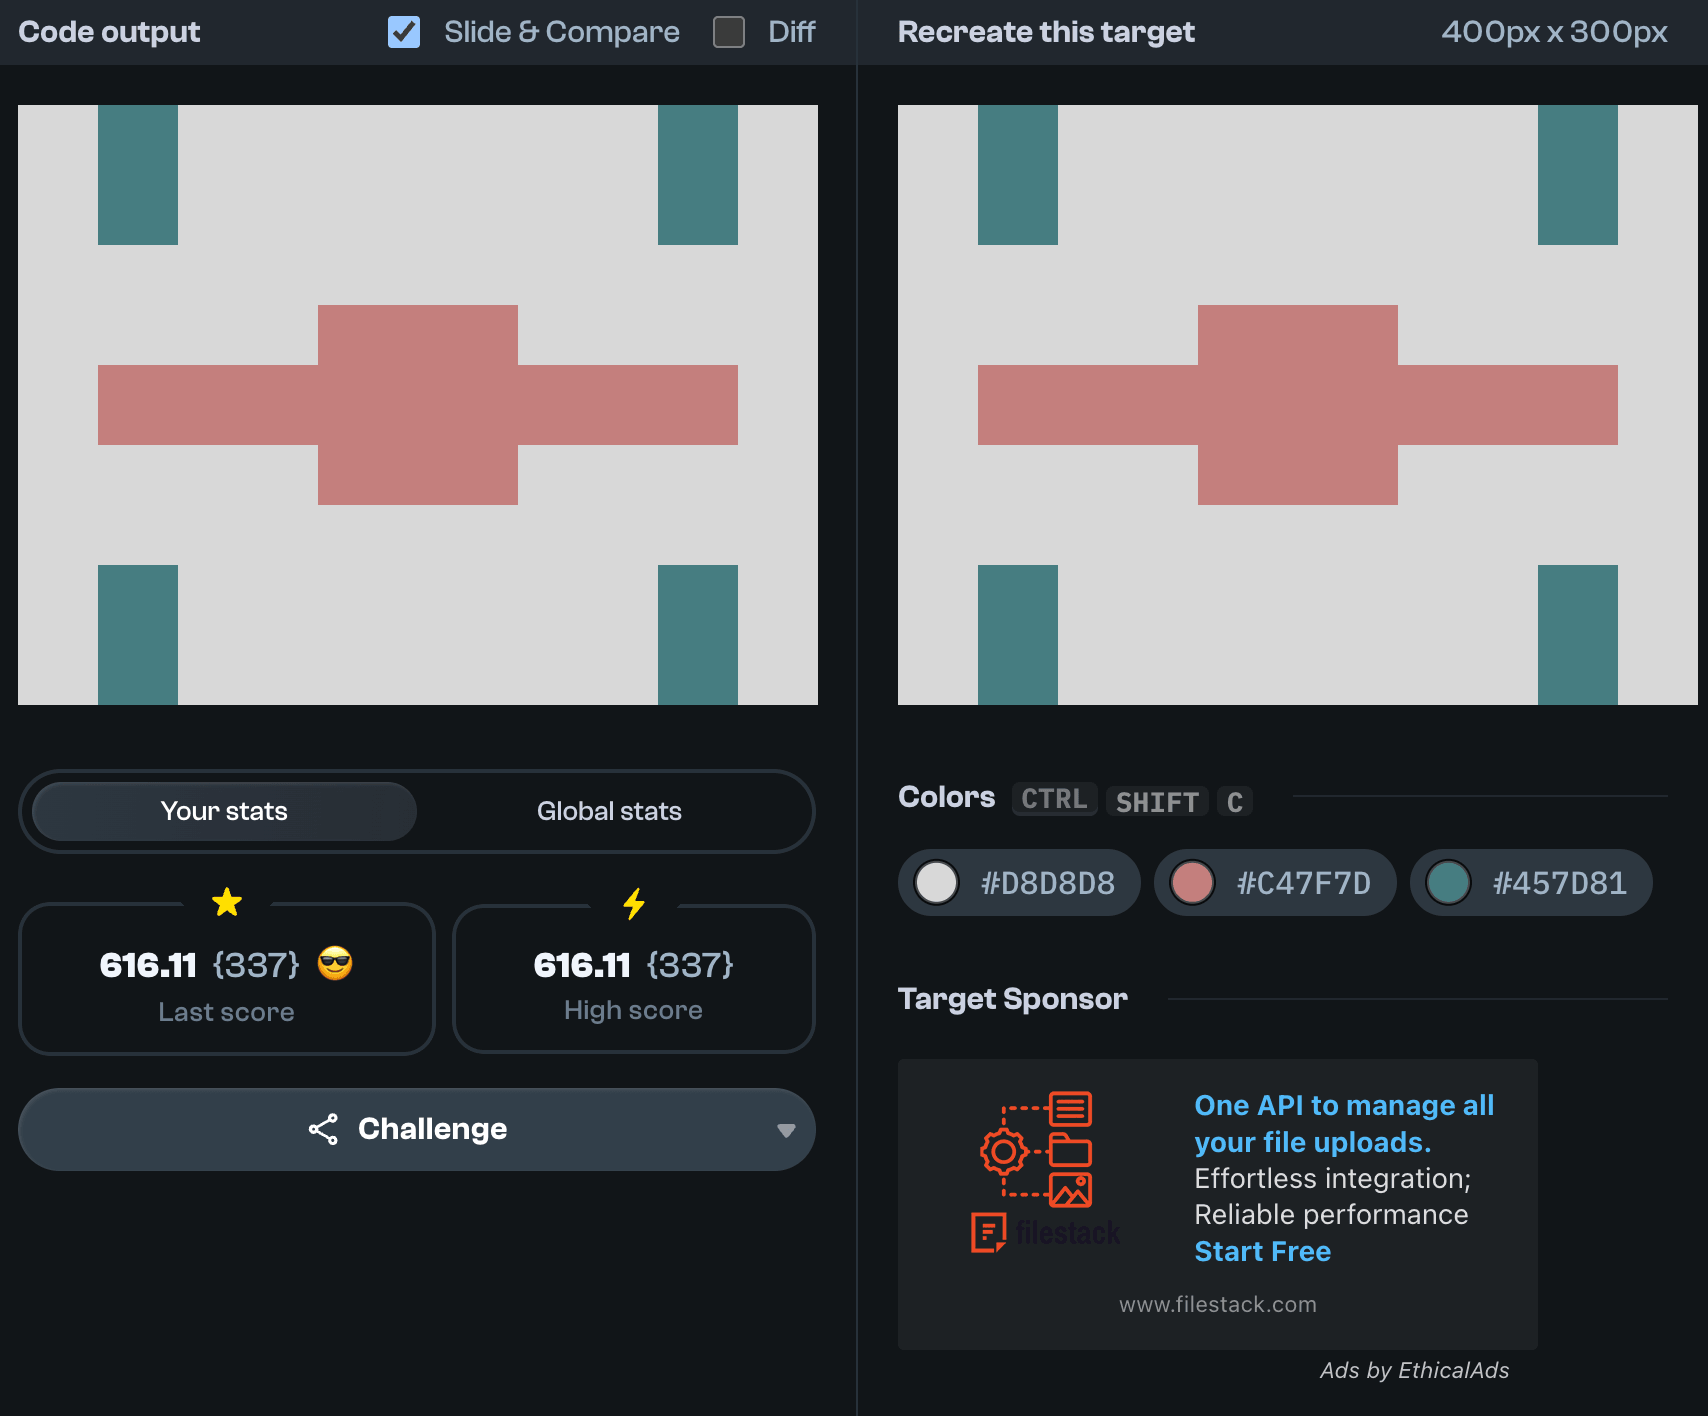This screenshot has height=1416, width=1708.
Task: Click the lightning bolt icon above High score
Action: pos(634,903)
